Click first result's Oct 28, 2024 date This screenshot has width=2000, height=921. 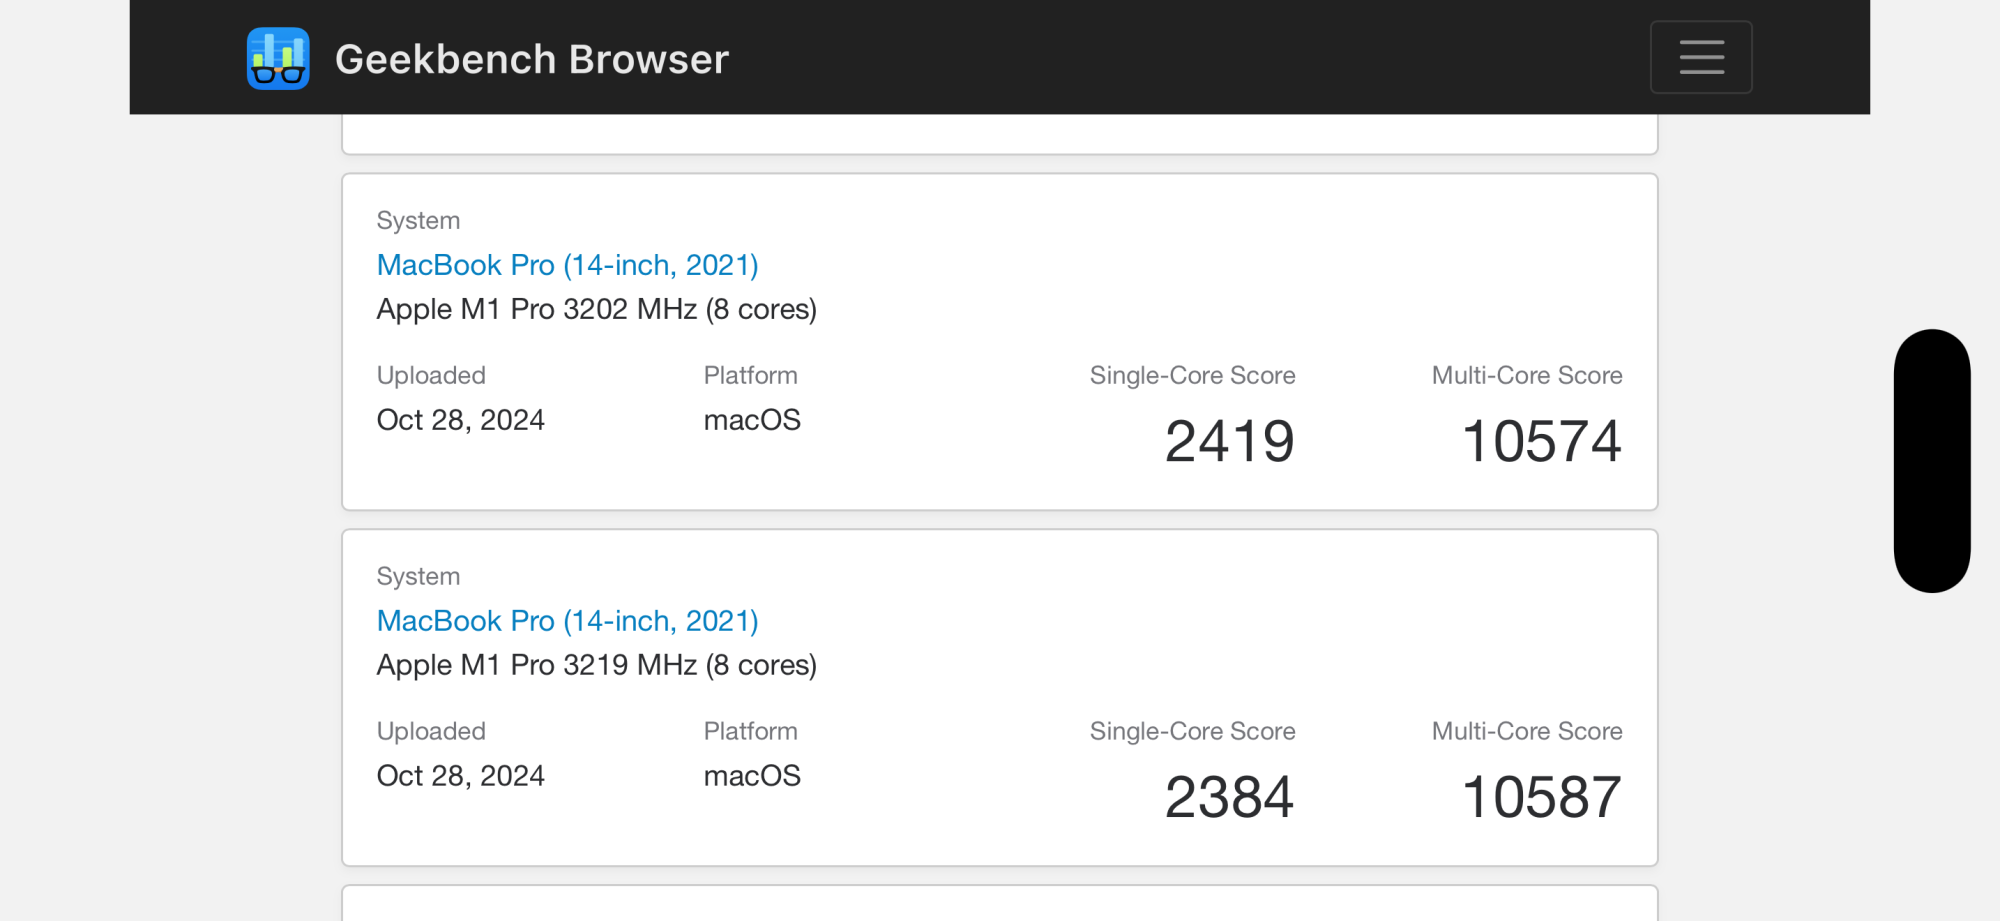point(460,420)
